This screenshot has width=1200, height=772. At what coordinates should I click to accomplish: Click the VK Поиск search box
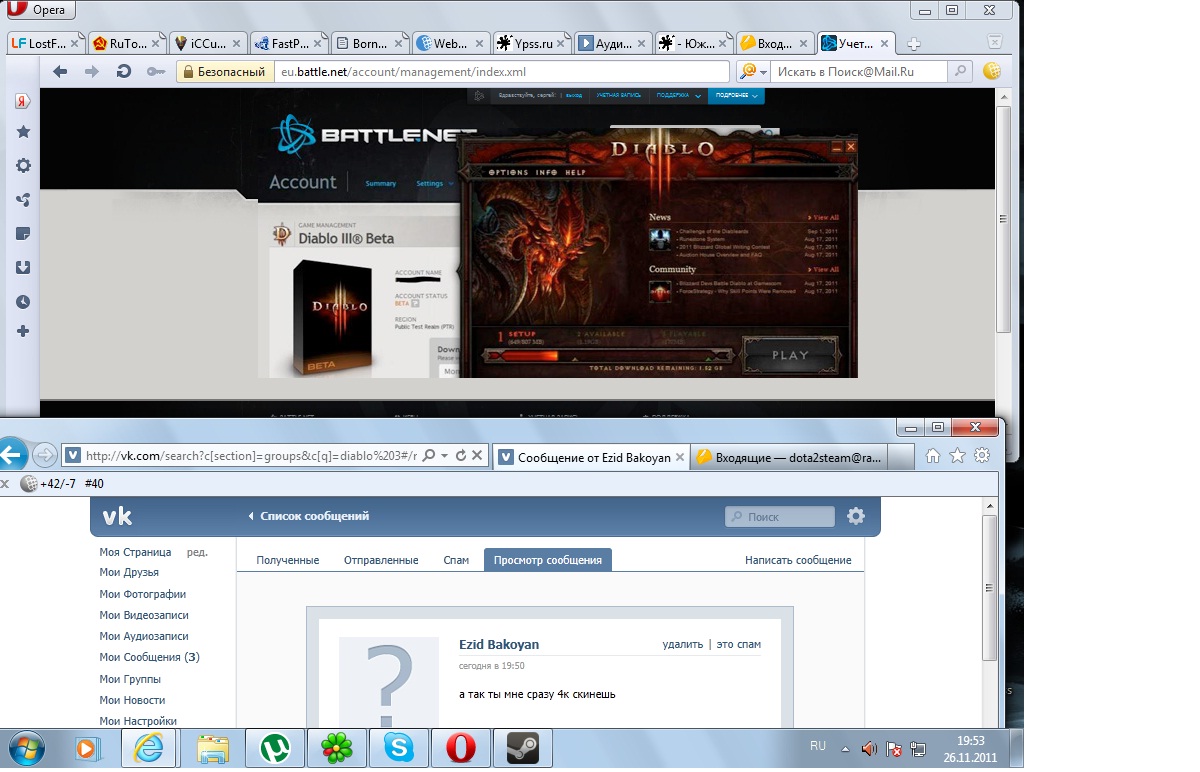coord(780,517)
